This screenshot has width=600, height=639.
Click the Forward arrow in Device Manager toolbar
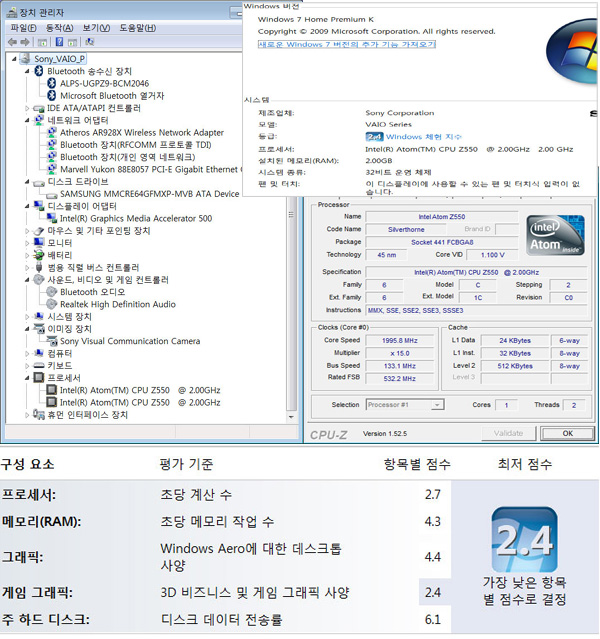click(25, 42)
